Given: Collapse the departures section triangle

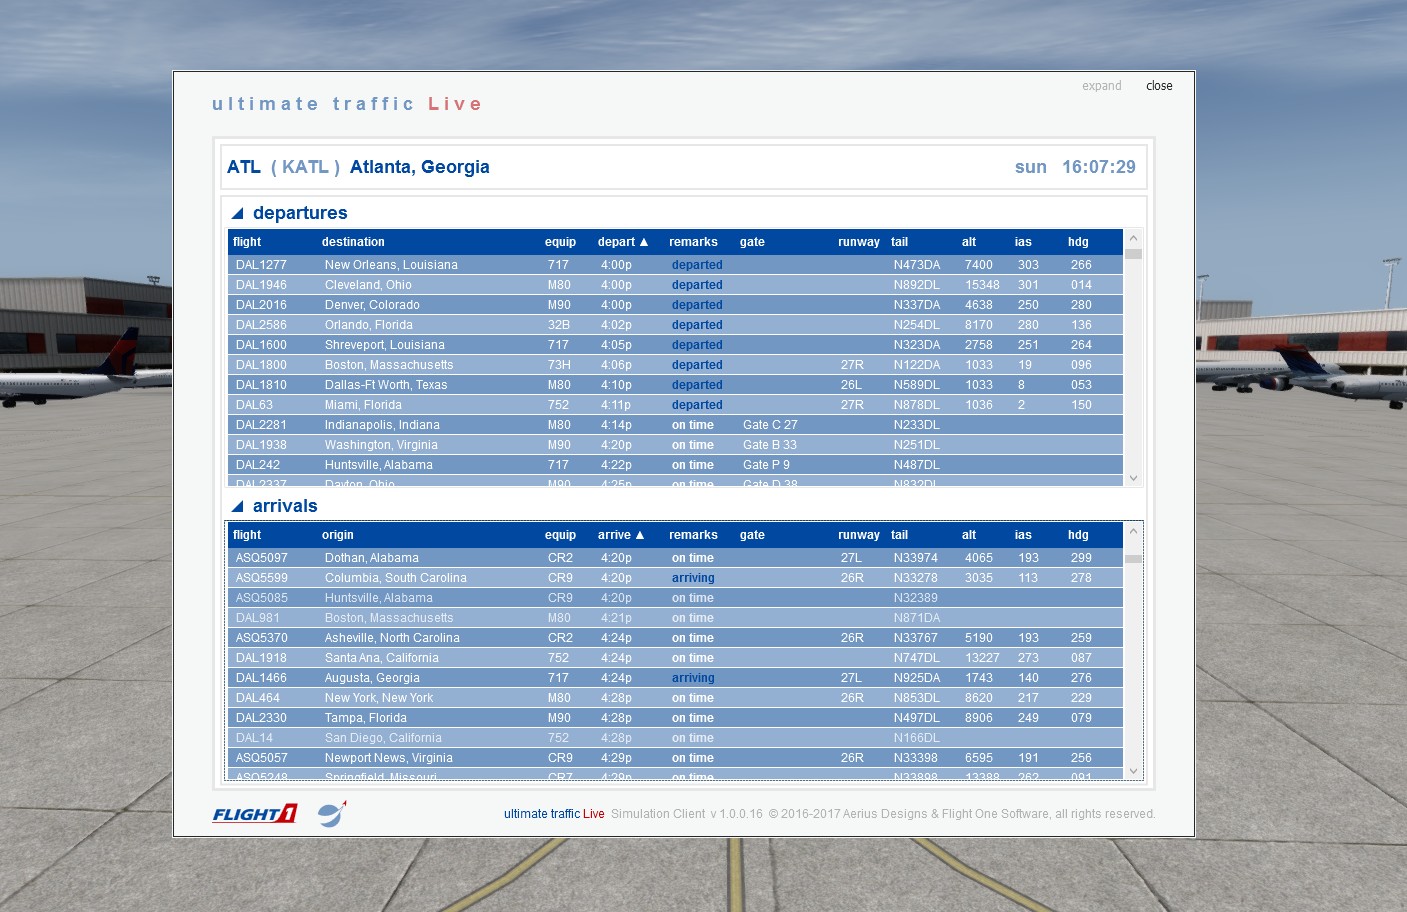Looking at the screenshot, I should [238, 213].
